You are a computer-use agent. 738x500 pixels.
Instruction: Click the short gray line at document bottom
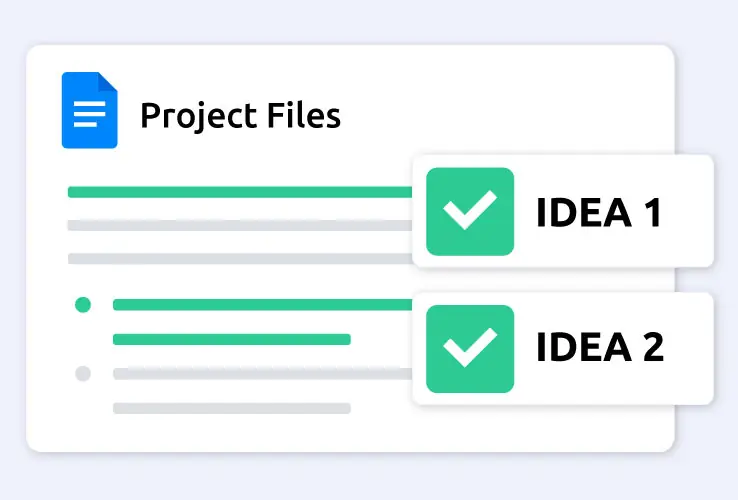[x=232, y=408]
